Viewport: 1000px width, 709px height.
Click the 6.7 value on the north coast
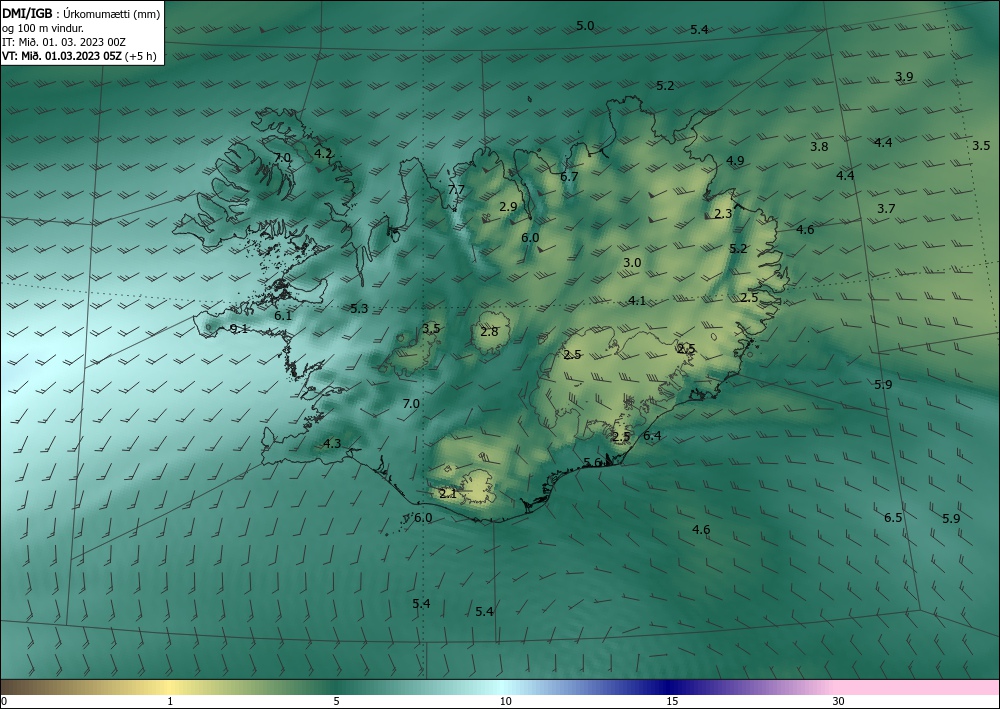569,177
